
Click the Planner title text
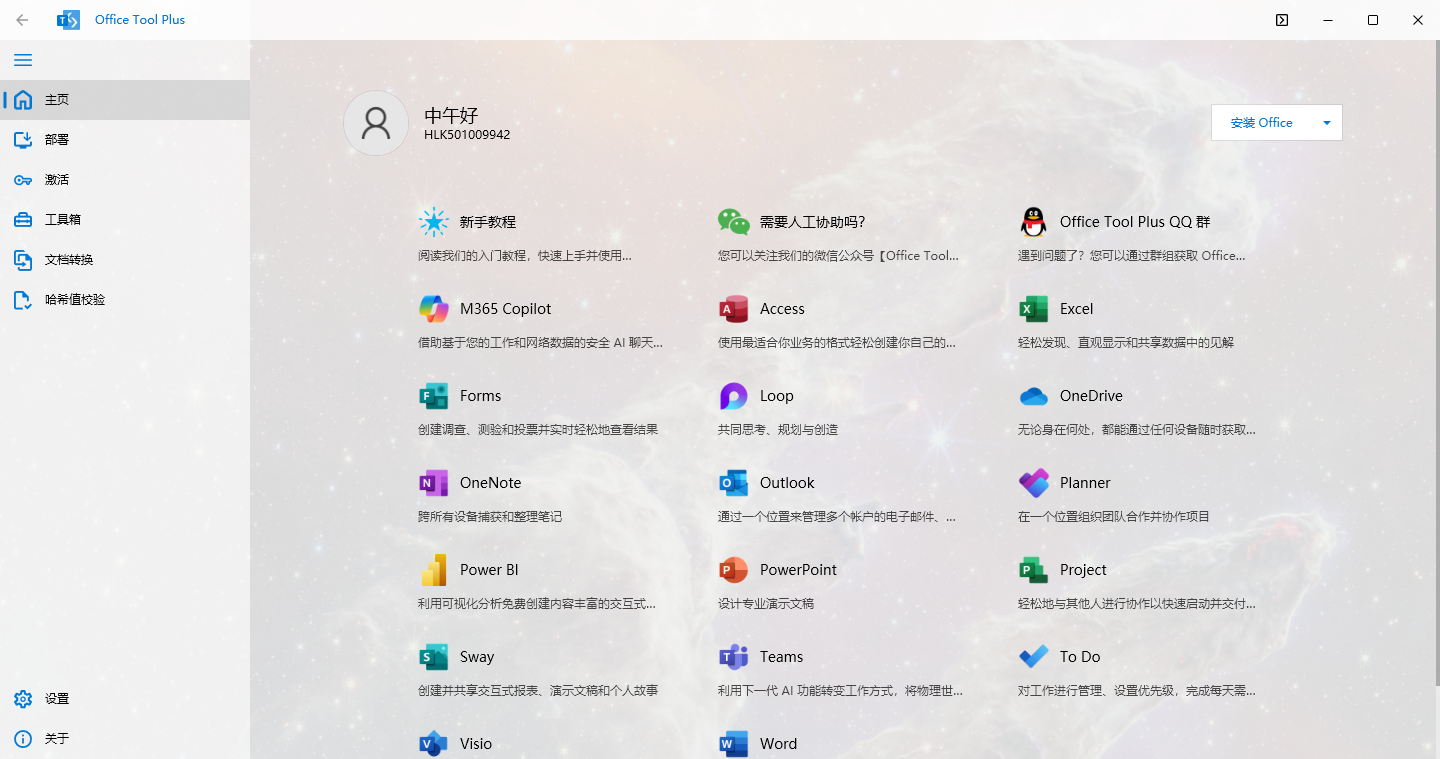click(1085, 483)
